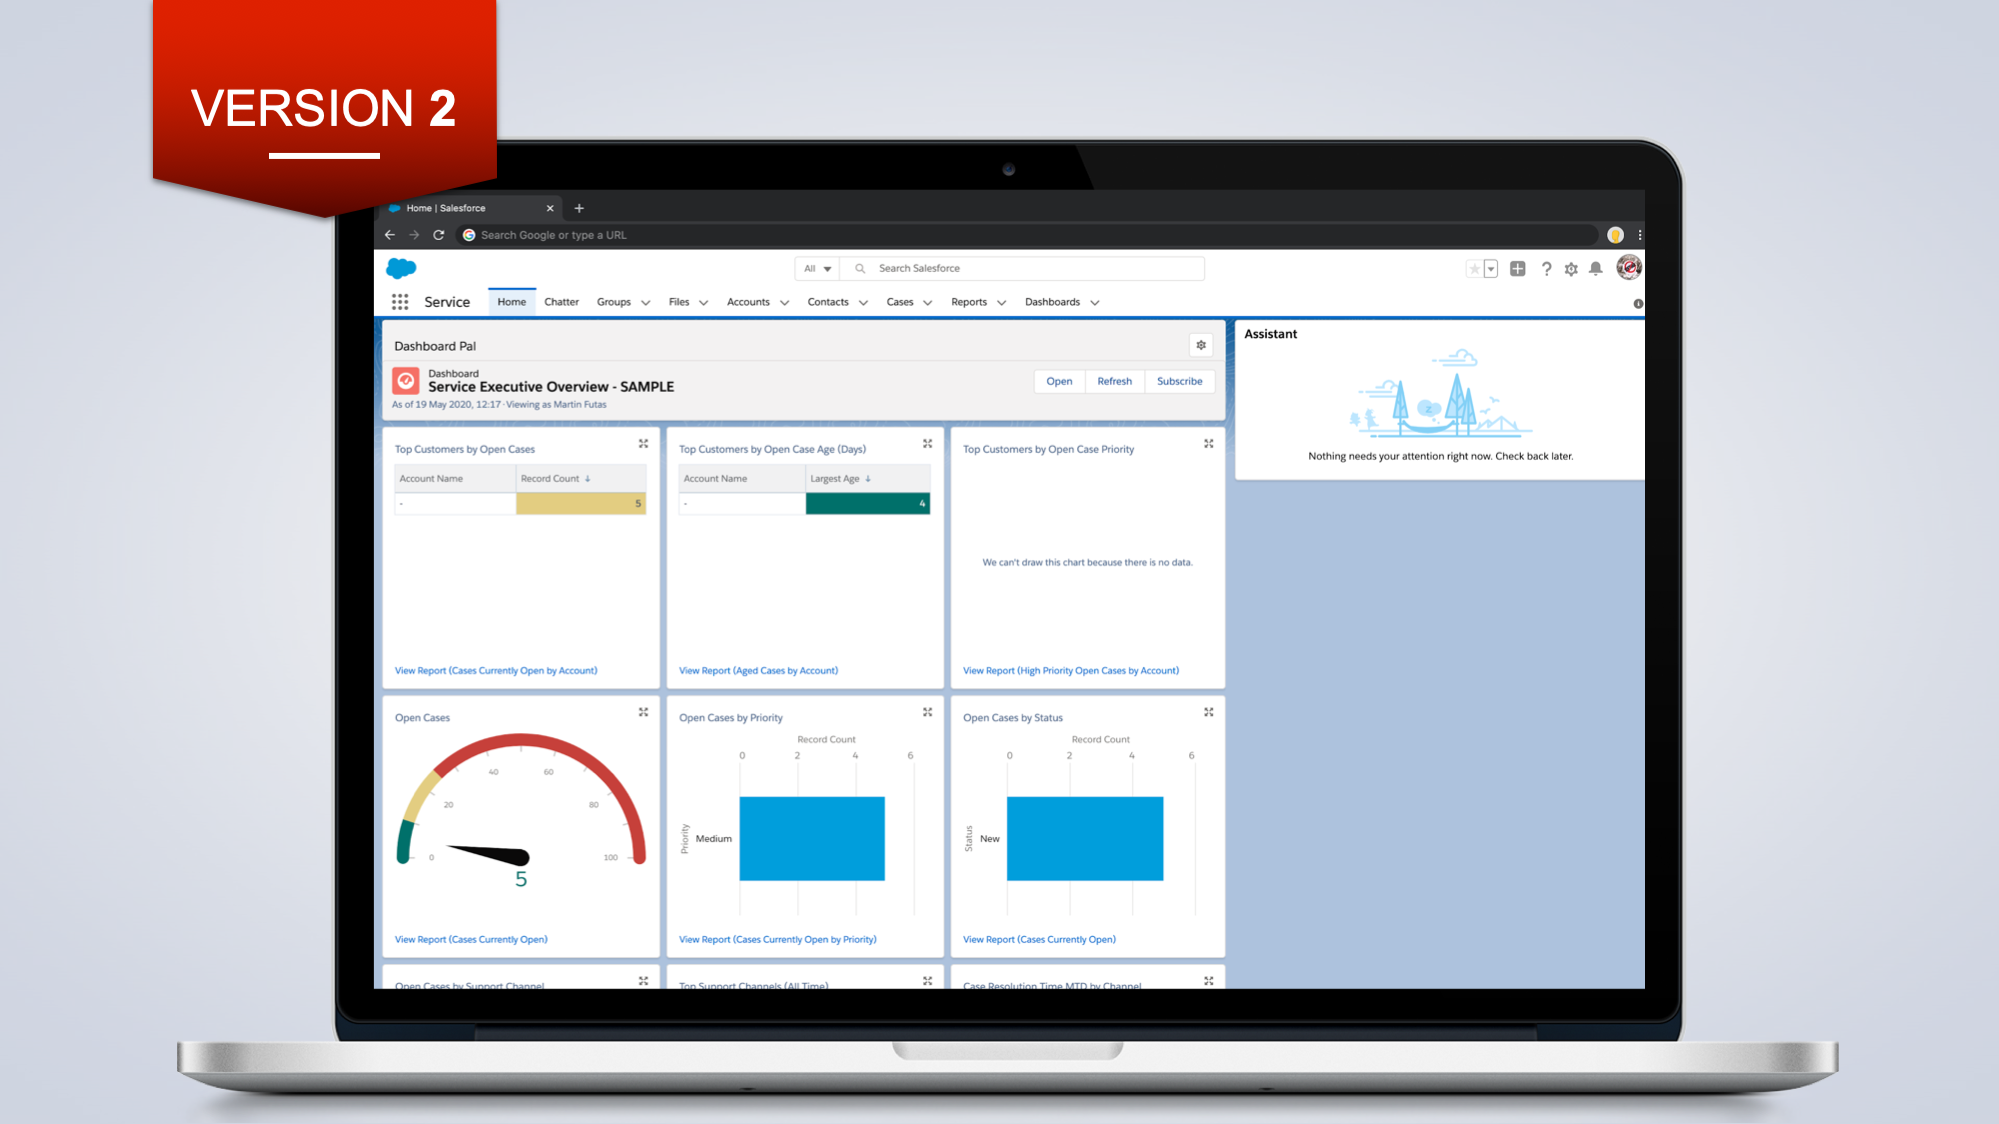Open the notifications bell

click(x=1596, y=269)
